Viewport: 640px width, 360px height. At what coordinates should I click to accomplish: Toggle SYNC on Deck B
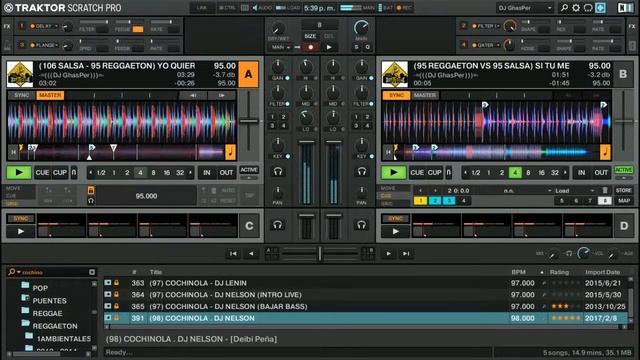396,95
